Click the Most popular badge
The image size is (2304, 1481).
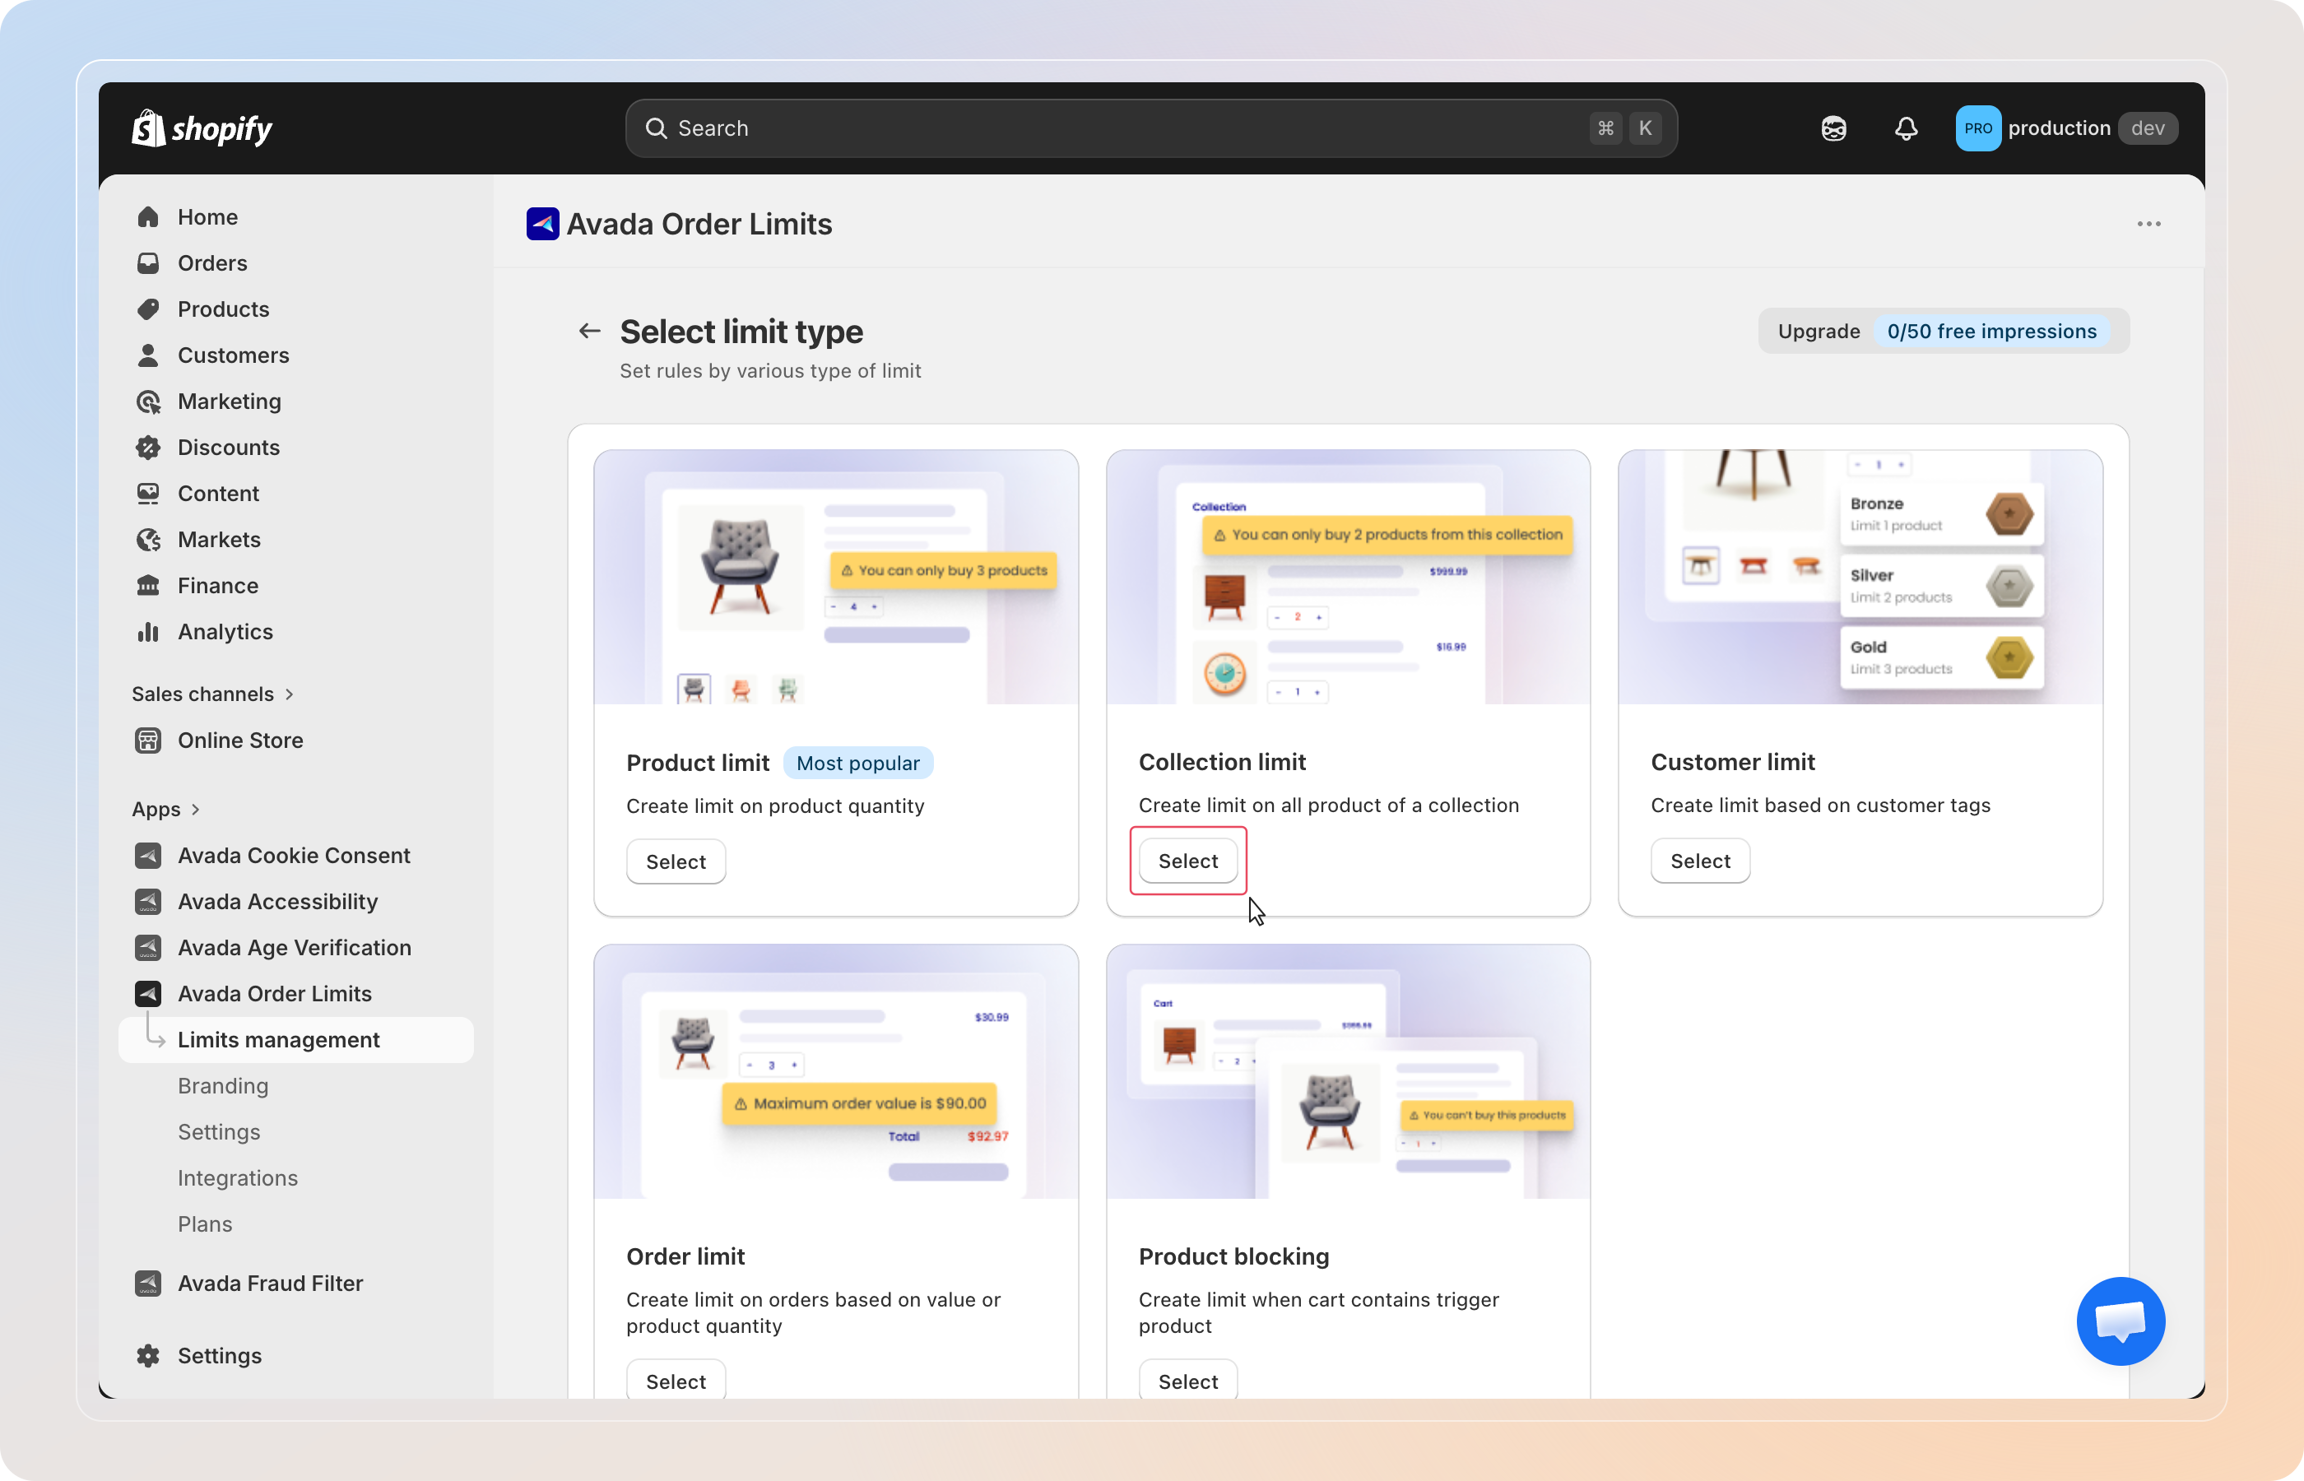click(858, 763)
